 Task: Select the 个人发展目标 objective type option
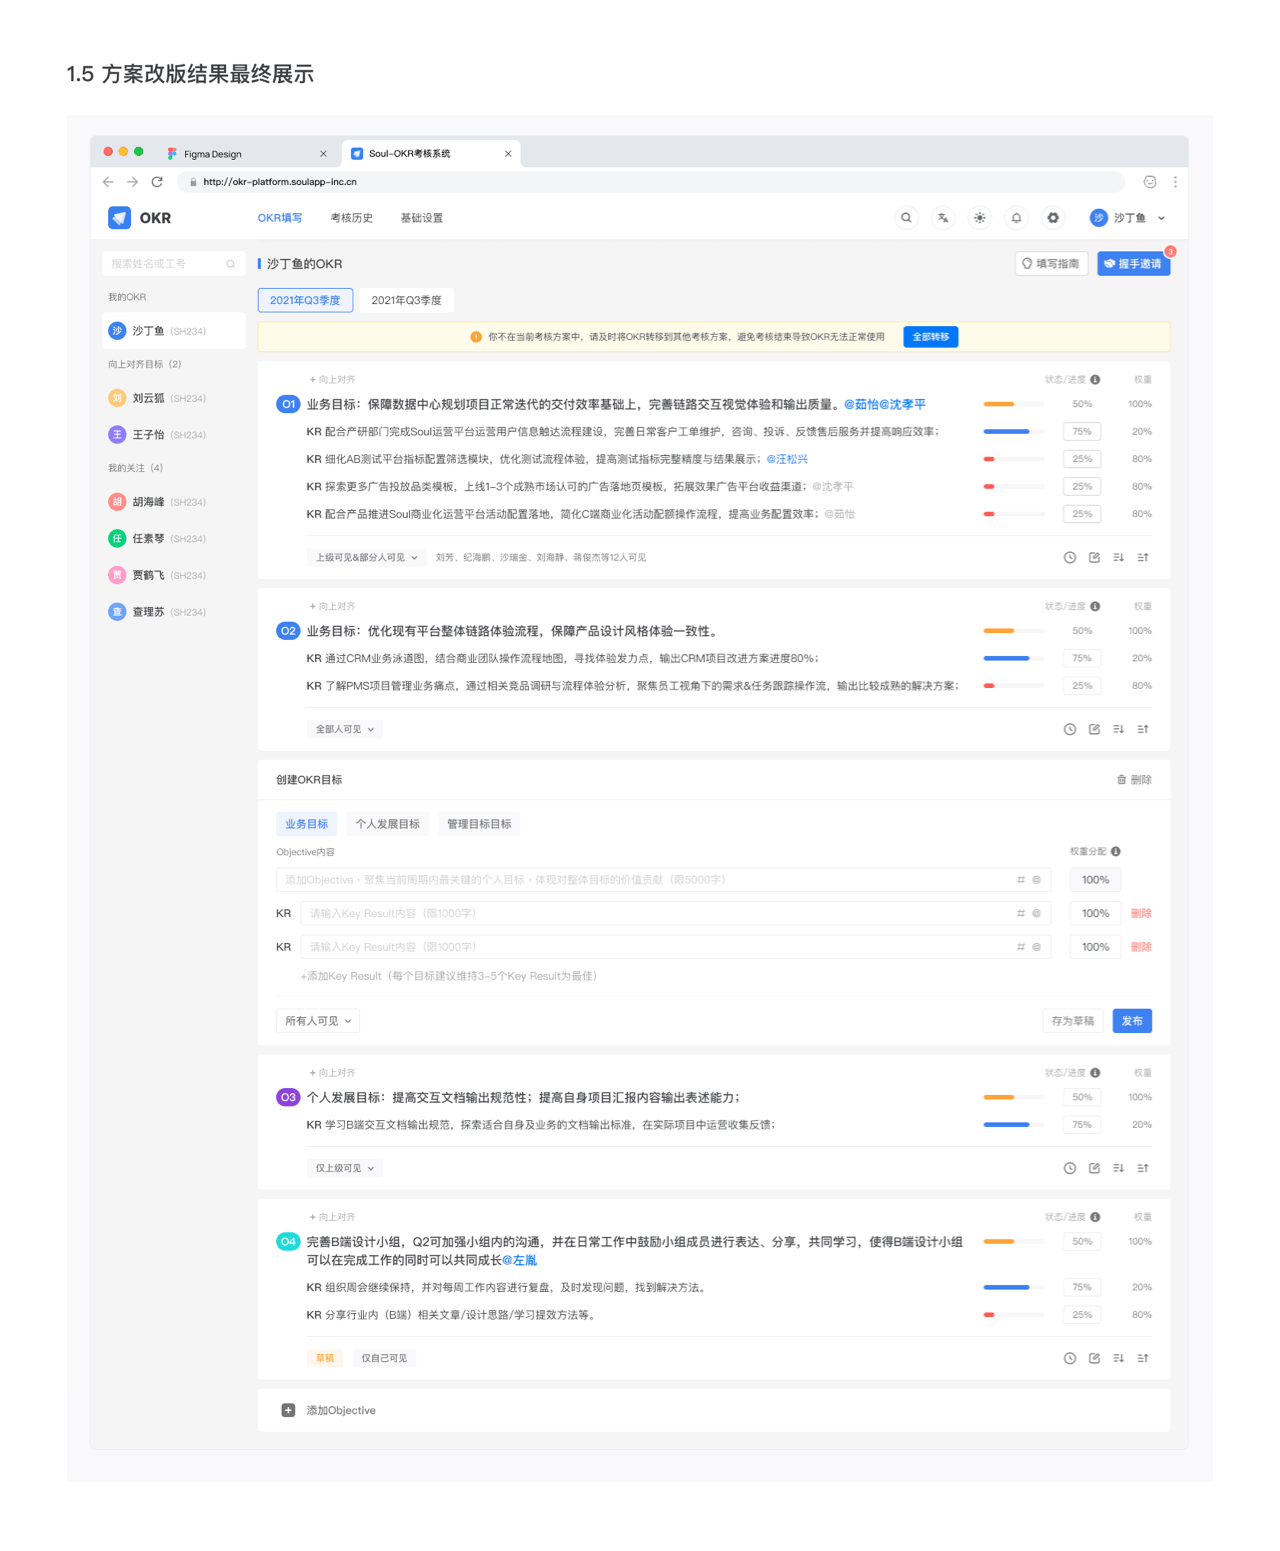pyautogui.click(x=387, y=824)
